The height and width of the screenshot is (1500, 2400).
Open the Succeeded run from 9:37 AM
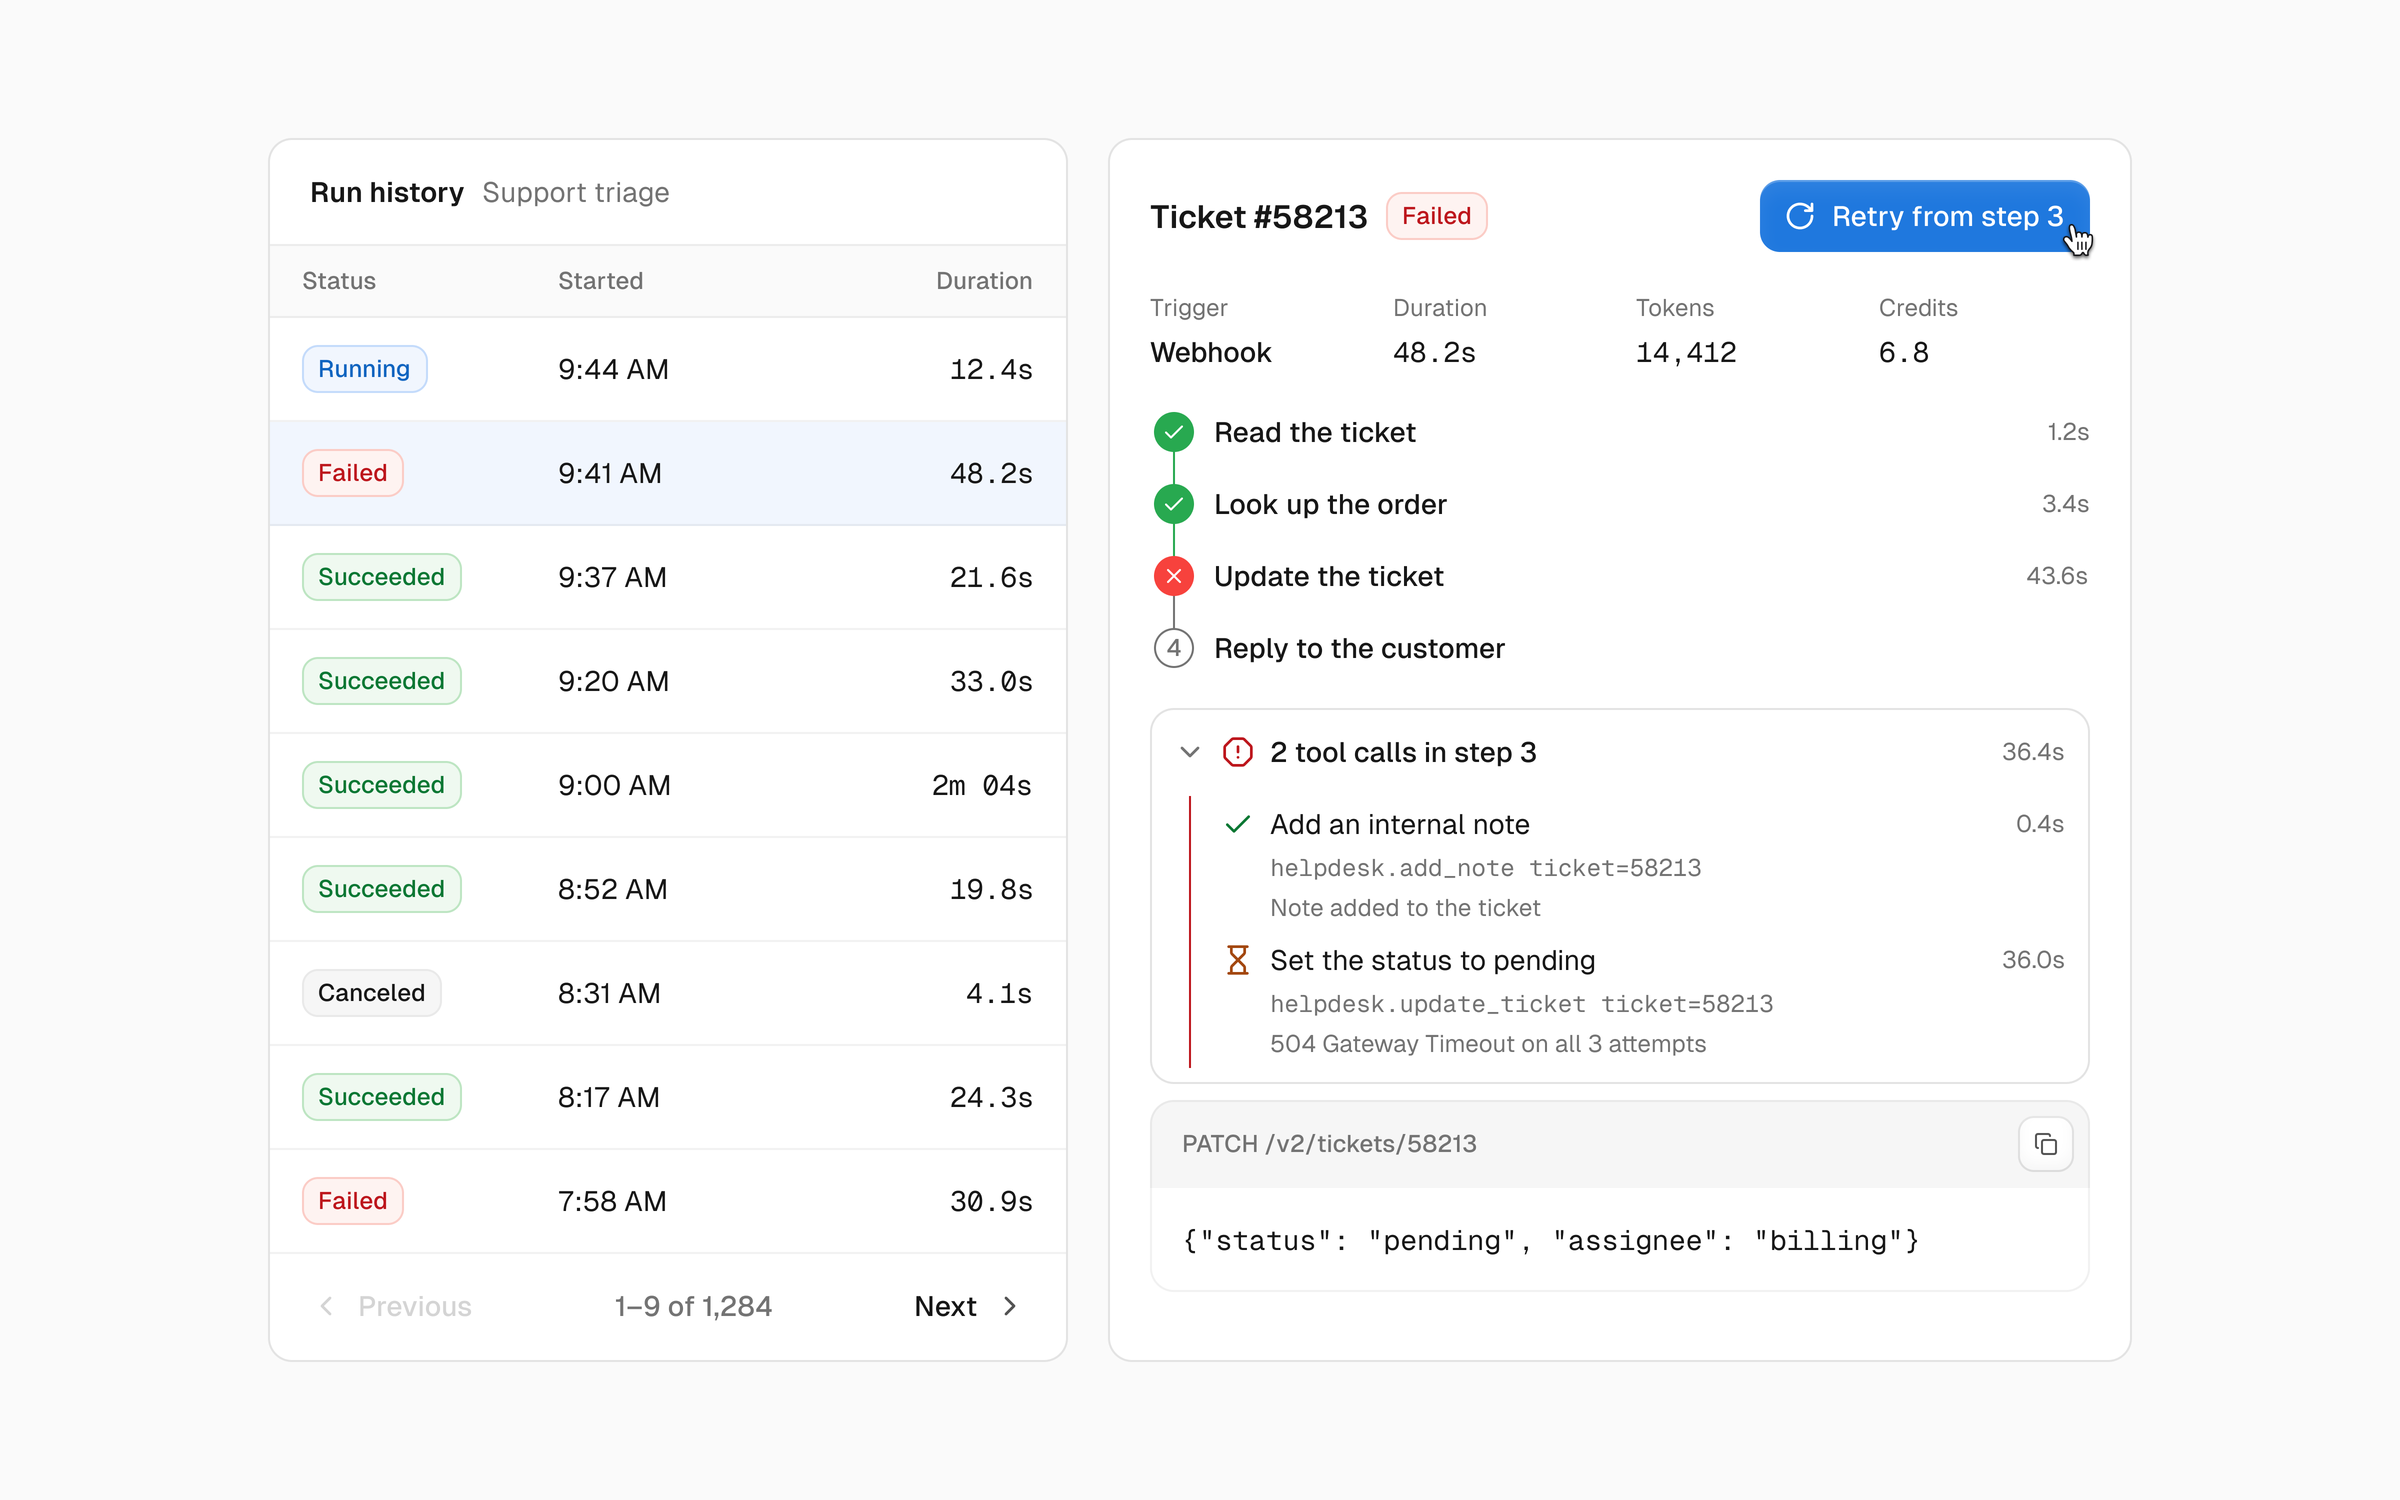668,577
